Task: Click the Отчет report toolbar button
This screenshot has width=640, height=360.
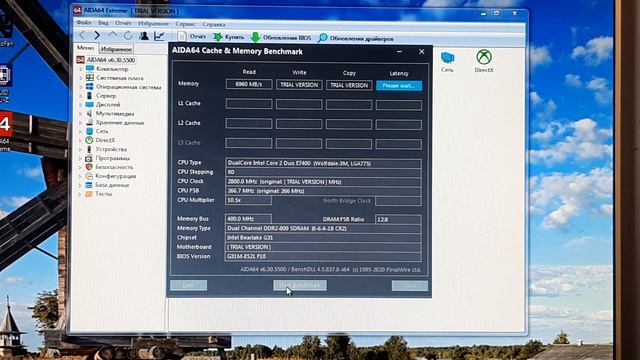Action: [x=192, y=37]
